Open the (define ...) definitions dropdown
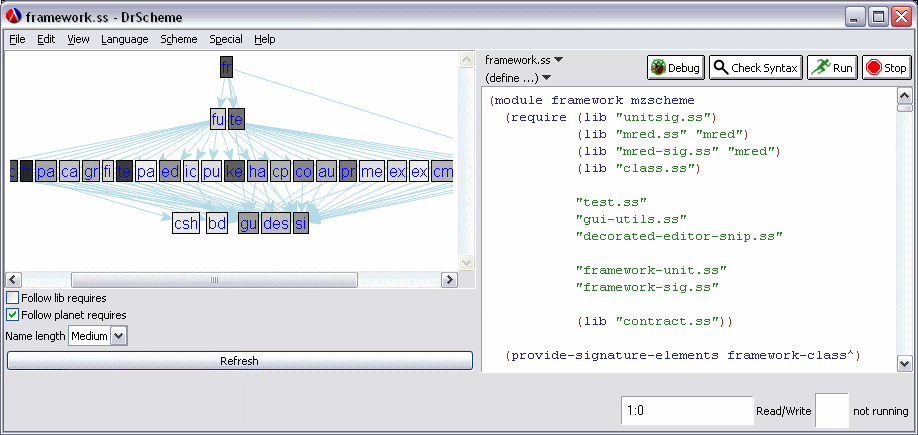This screenshot has height=435, width=918. [x=518, y=77]
